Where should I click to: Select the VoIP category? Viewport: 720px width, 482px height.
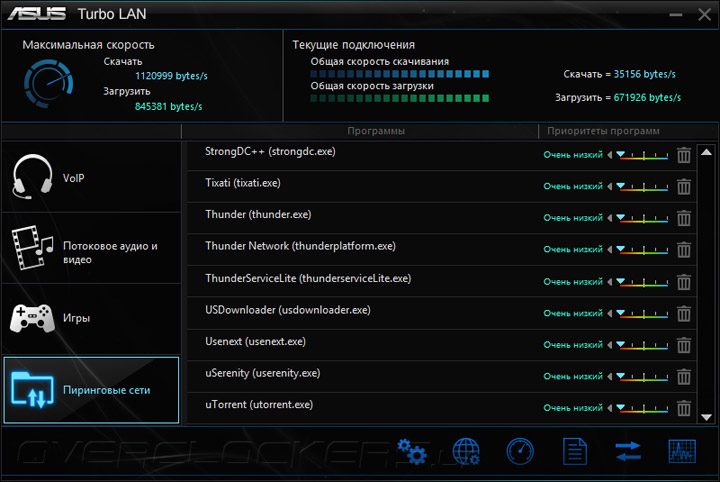coord(91,177)
